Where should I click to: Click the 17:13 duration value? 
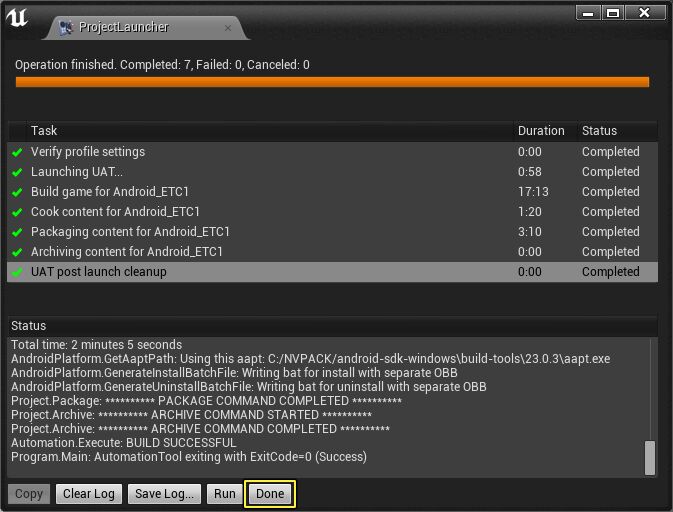533,192
